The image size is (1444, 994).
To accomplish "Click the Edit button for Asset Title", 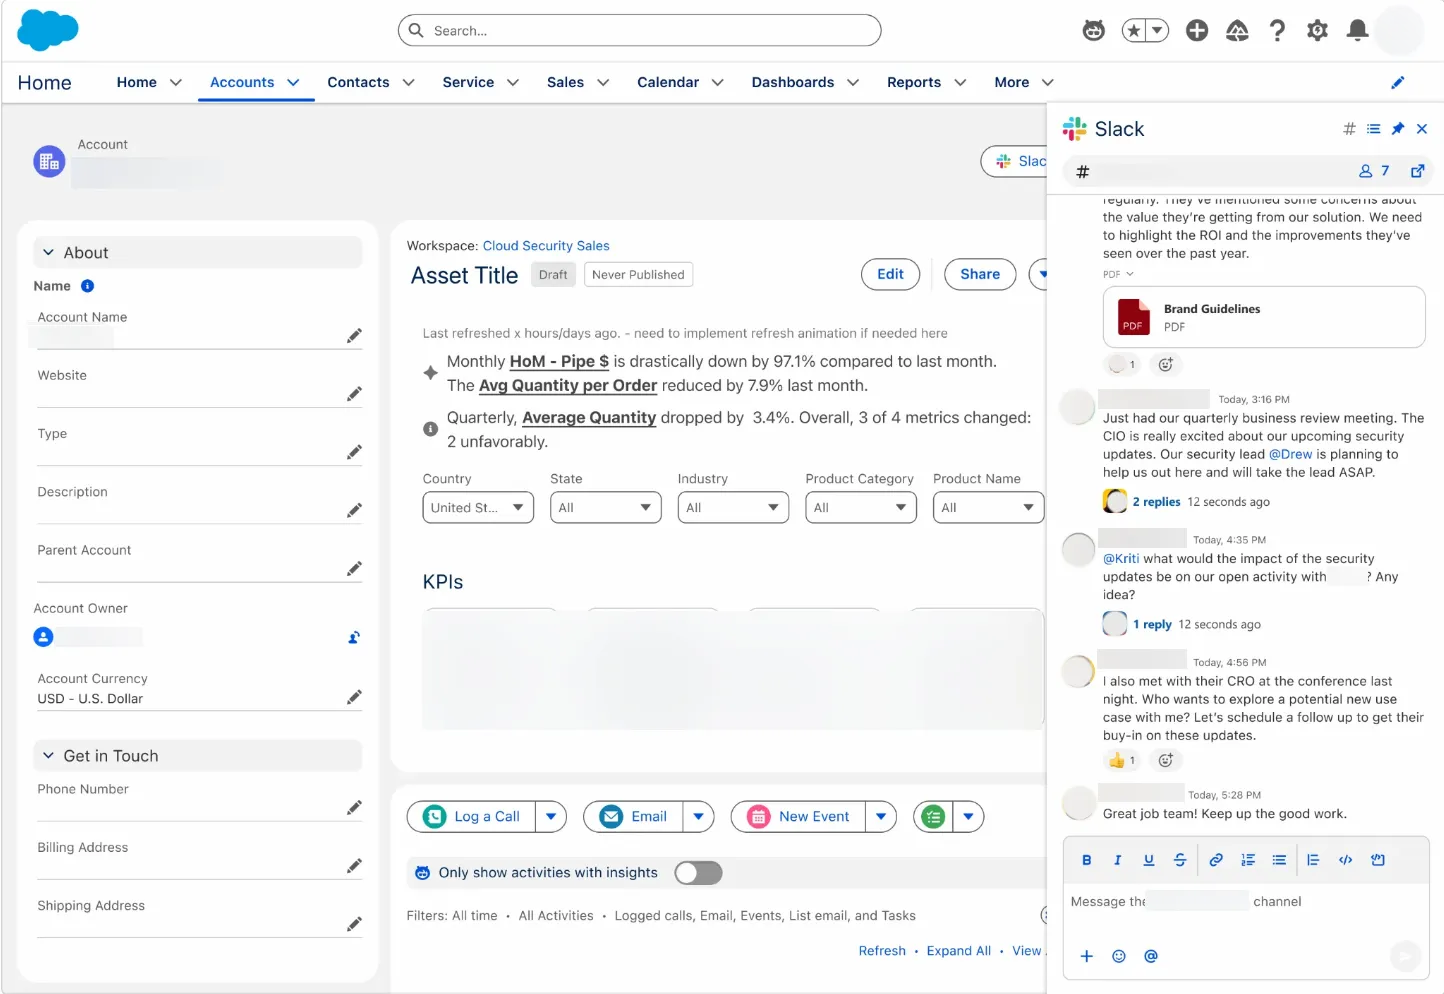I will [x=890, y=274].
